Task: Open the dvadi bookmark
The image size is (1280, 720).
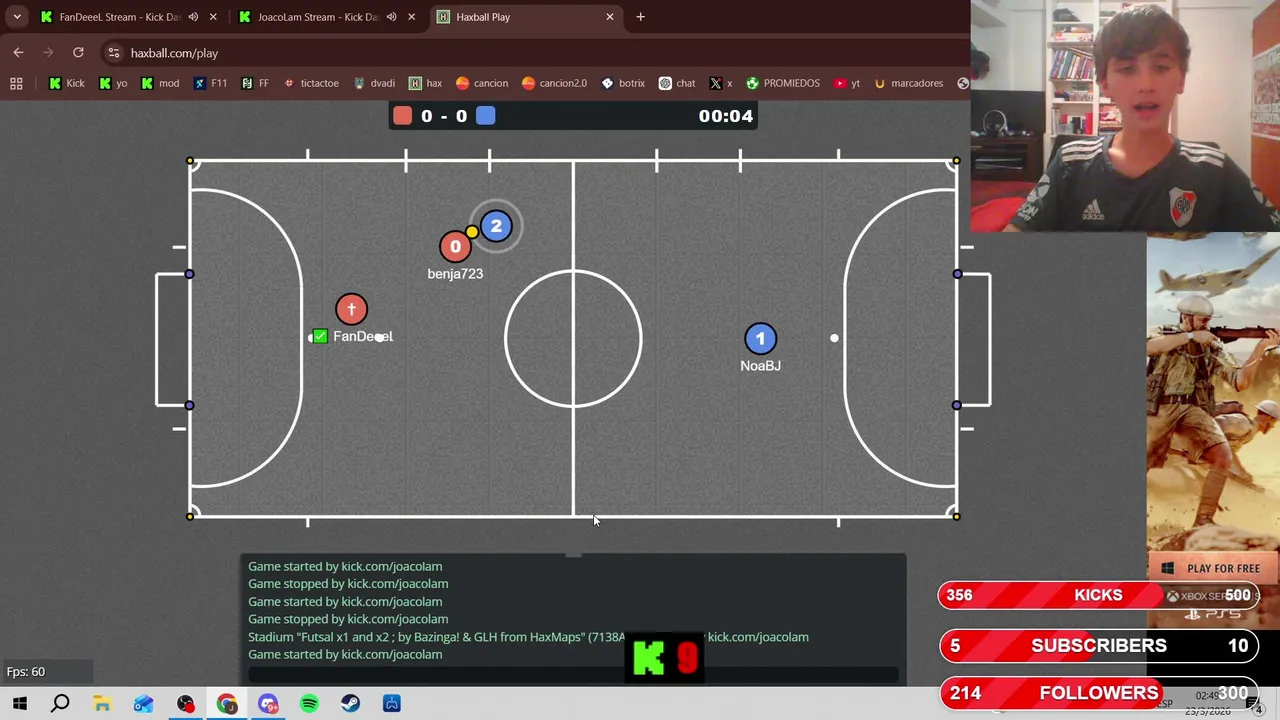Action: click(x=373, y=83)
